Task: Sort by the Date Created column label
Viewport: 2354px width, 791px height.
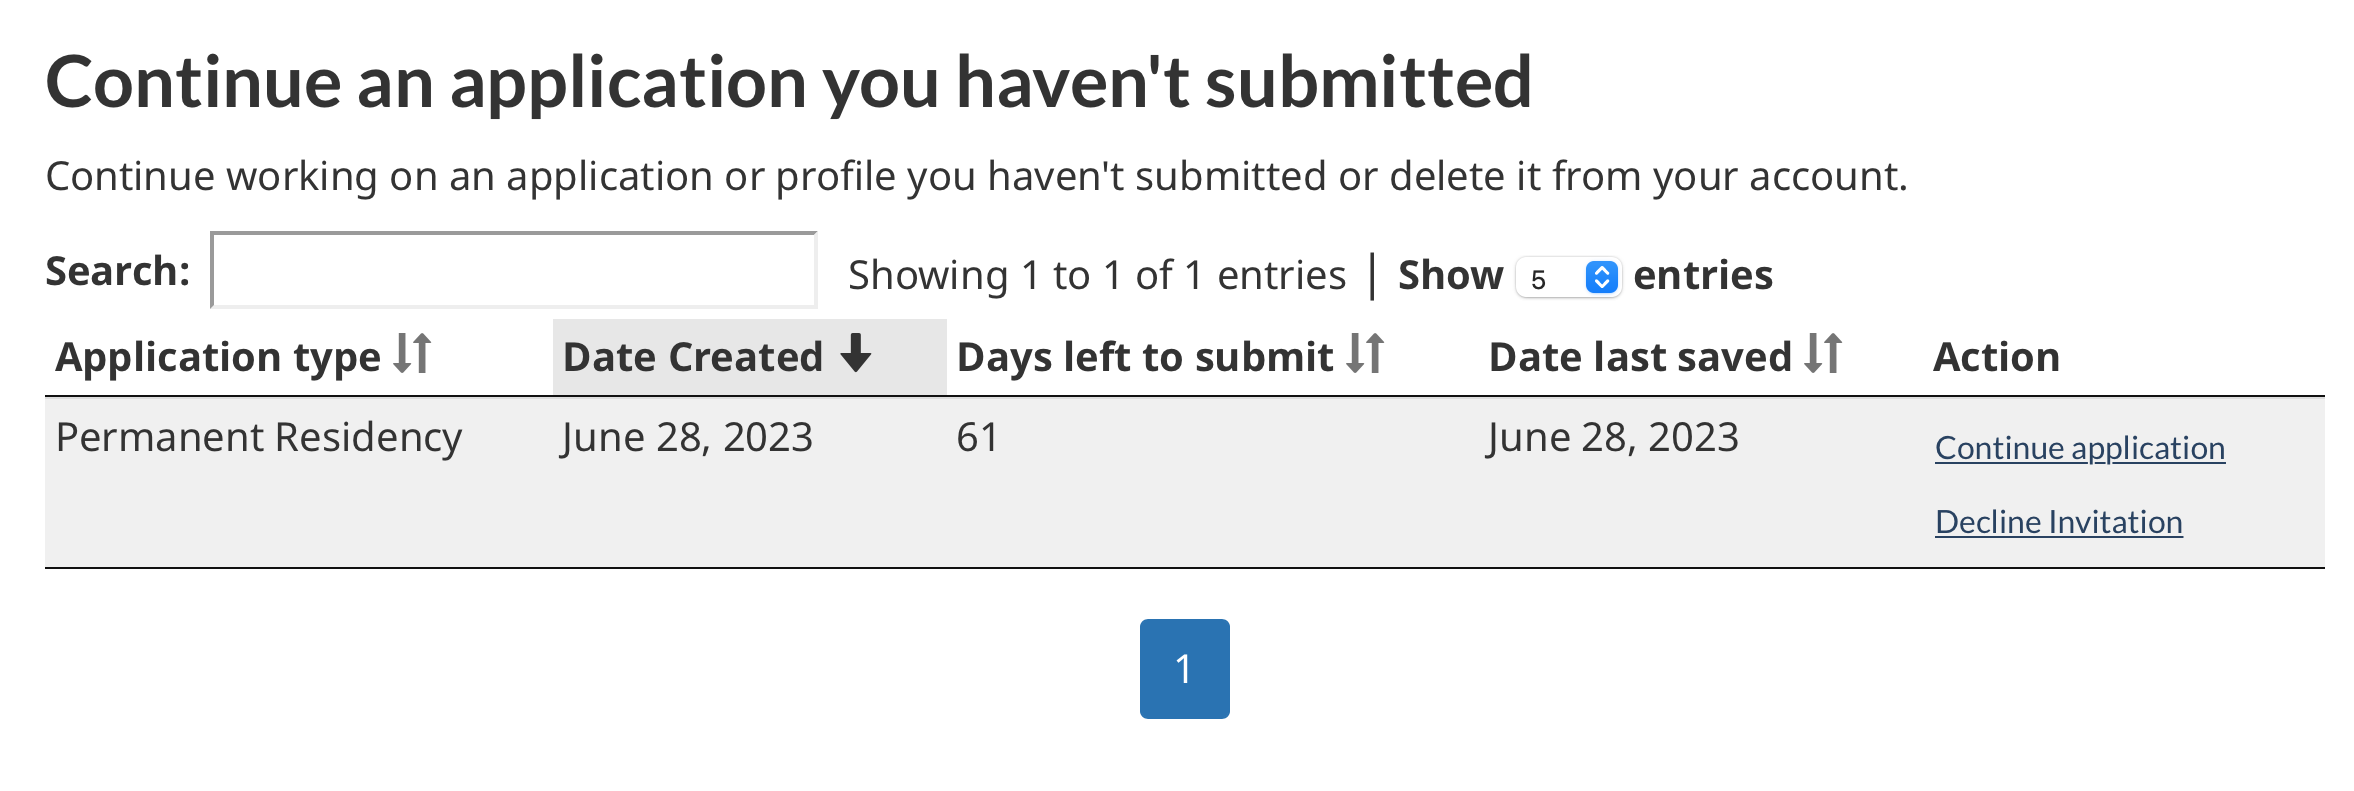Action: [693, 357]
